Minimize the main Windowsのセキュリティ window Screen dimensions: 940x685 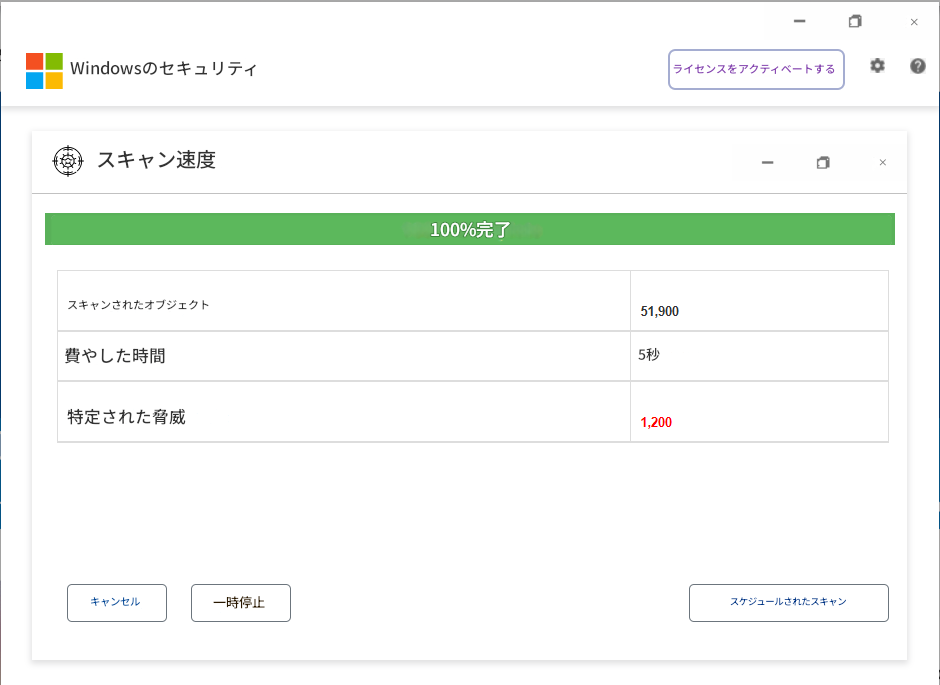tap(799, 22)
